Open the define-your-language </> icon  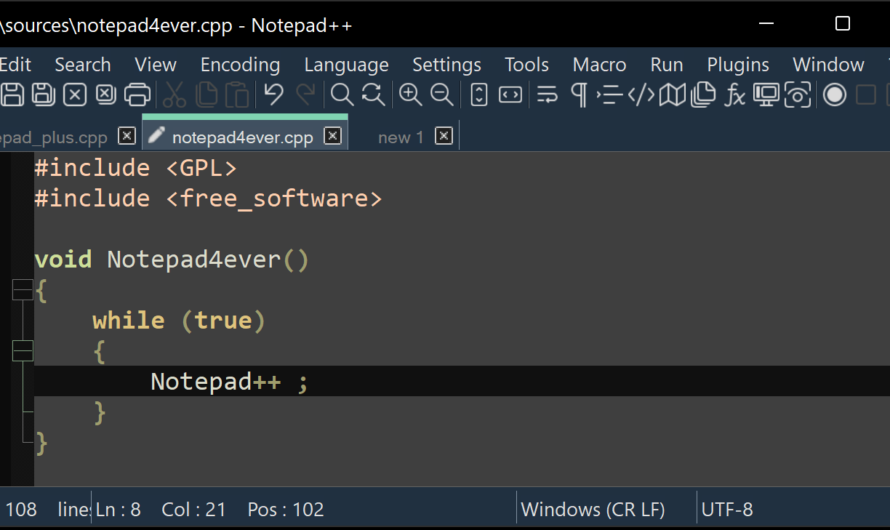(641, 95)
